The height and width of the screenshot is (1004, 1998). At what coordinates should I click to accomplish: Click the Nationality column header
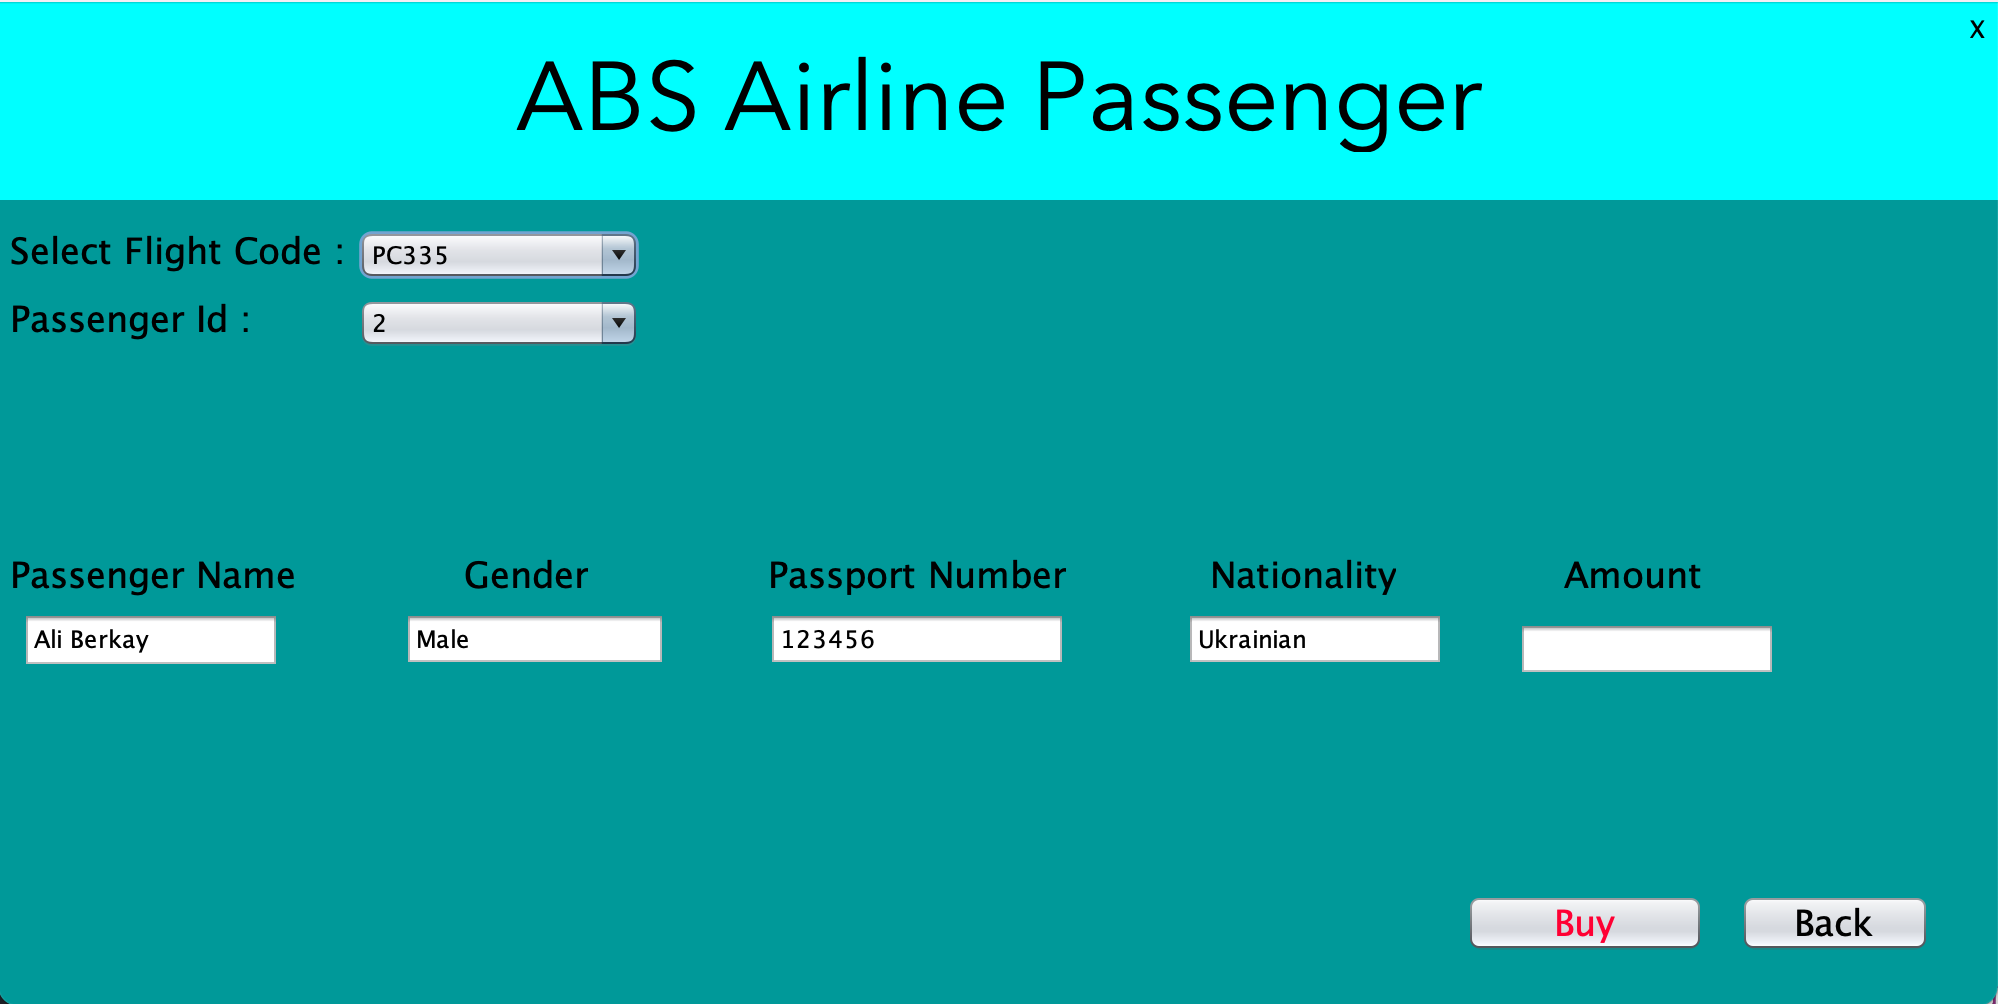point(1302,576)
